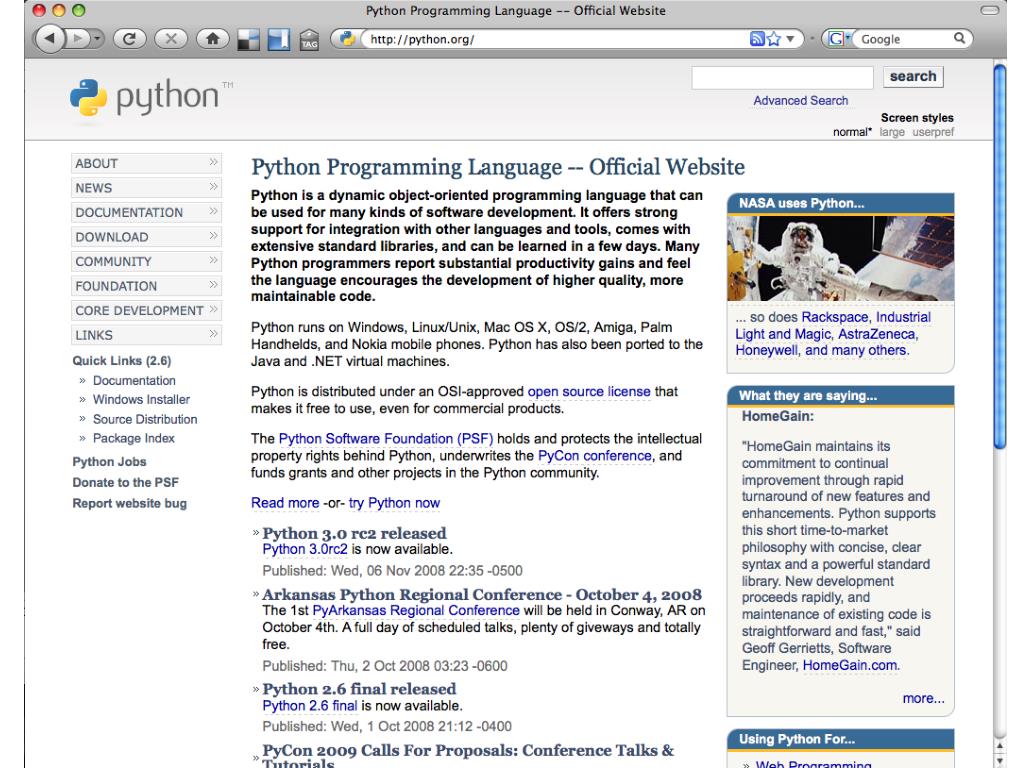Select the large screen style
The height and width of the screenshot is (768, 1024).
click(x=892, y=132)
